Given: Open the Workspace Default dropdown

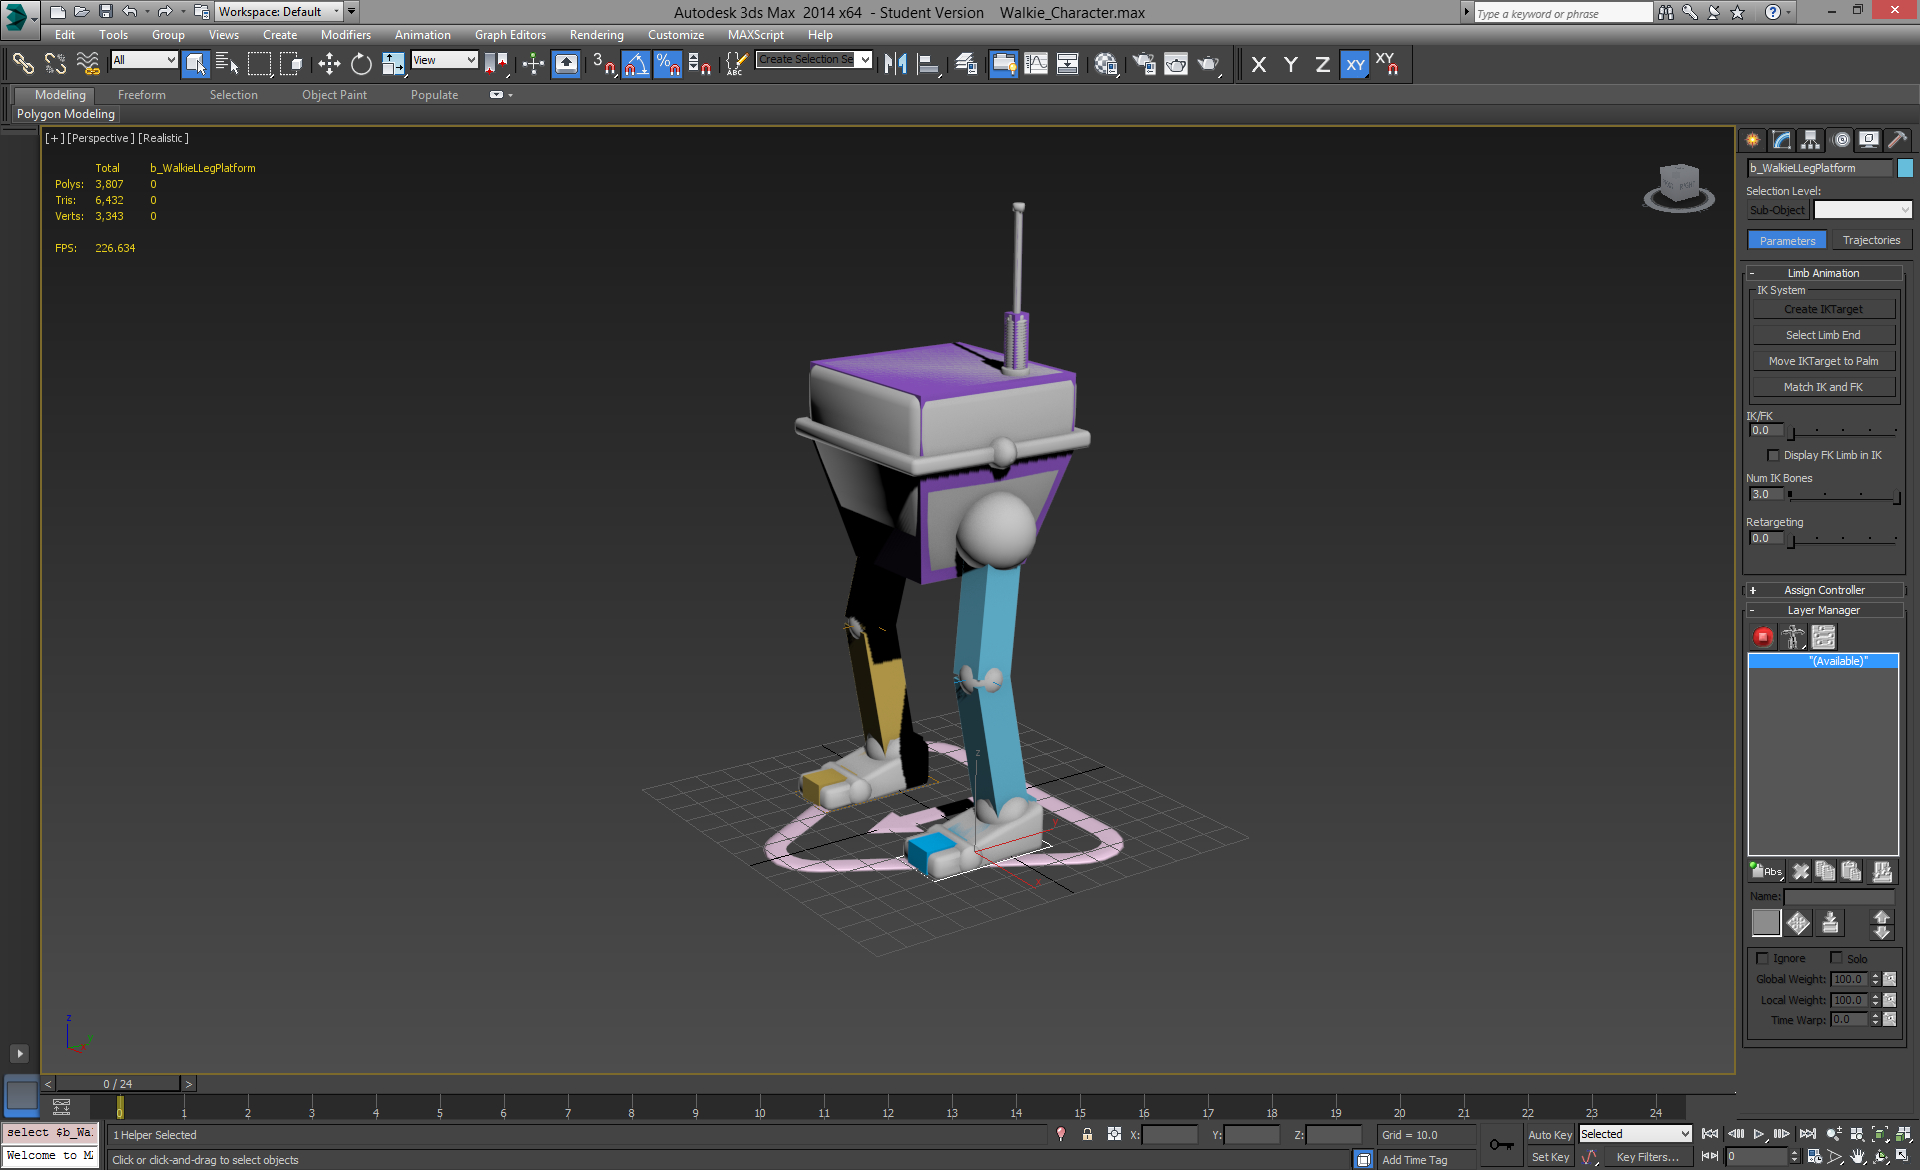Looking at the screenshot, I should click(x=279, y=12).
